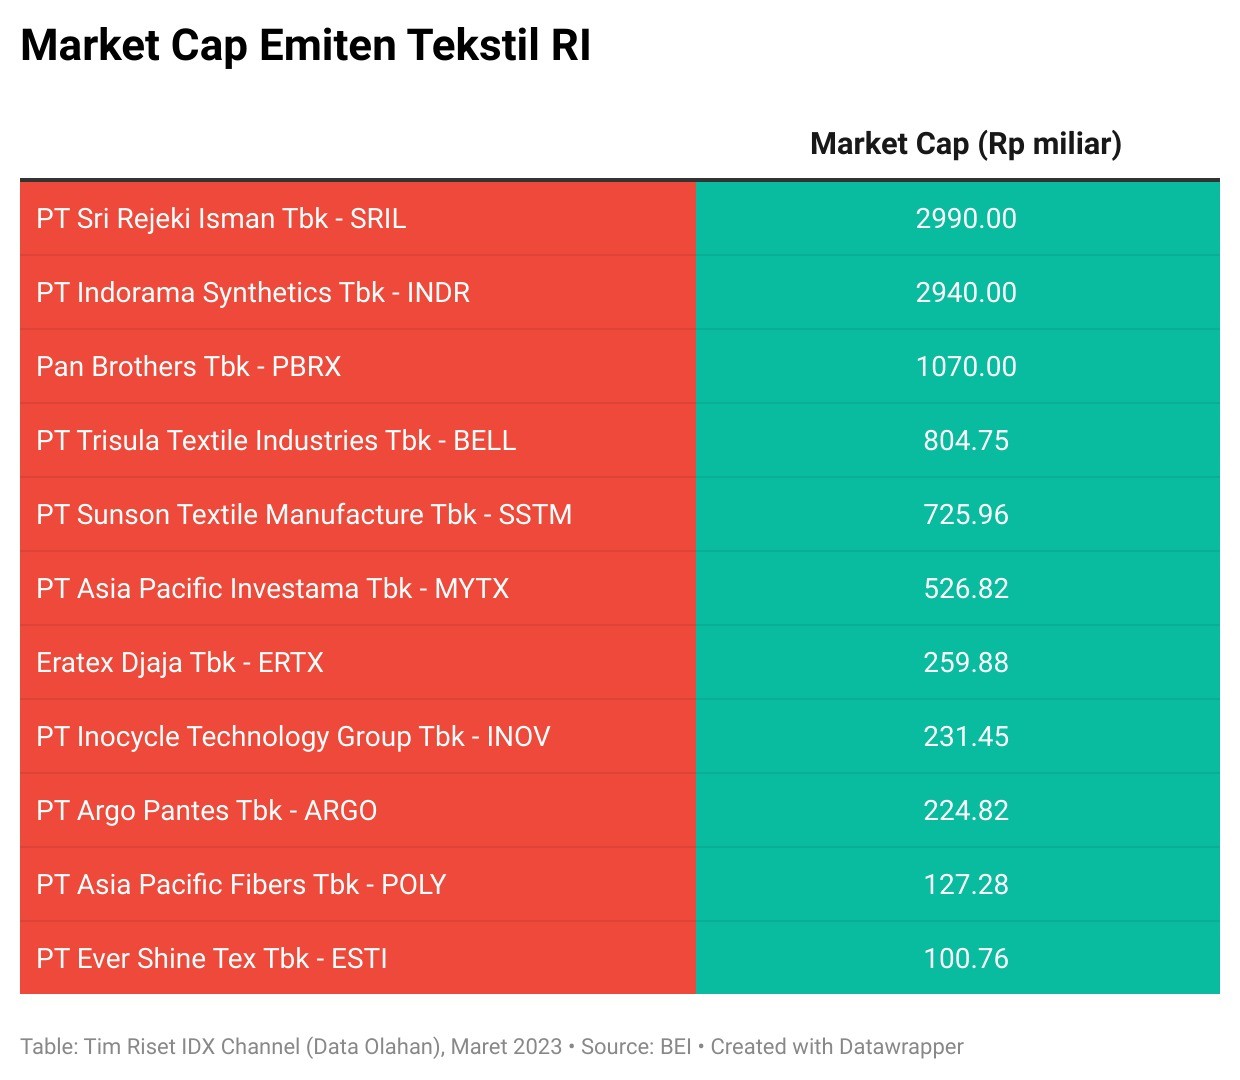Select the Eratex Djaja Tbk - ERTX row
The height and width of the screenshot is (1080, 1240).
[x=180, y=663]
